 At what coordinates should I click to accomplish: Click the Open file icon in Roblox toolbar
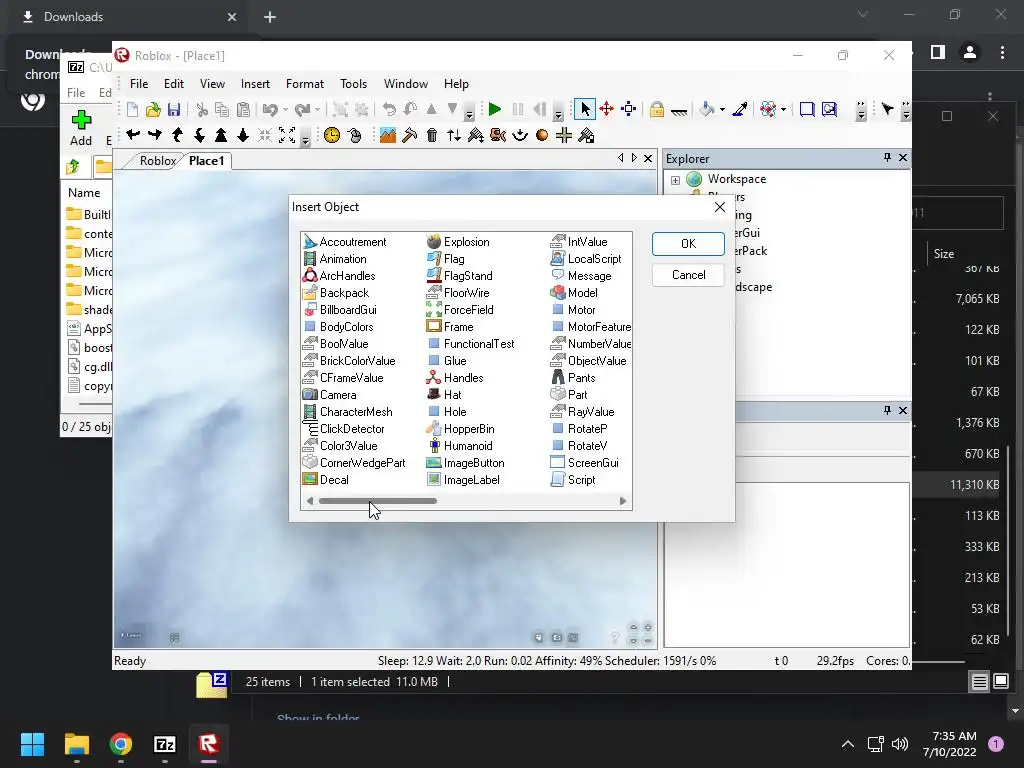(x=153, y=110)
